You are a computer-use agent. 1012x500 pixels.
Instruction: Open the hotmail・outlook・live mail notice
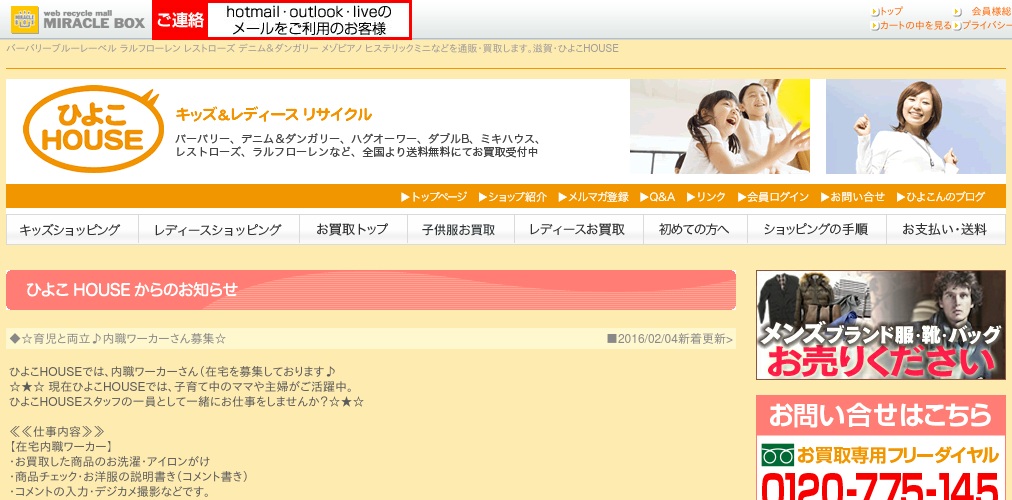click(x=308, y=20)
